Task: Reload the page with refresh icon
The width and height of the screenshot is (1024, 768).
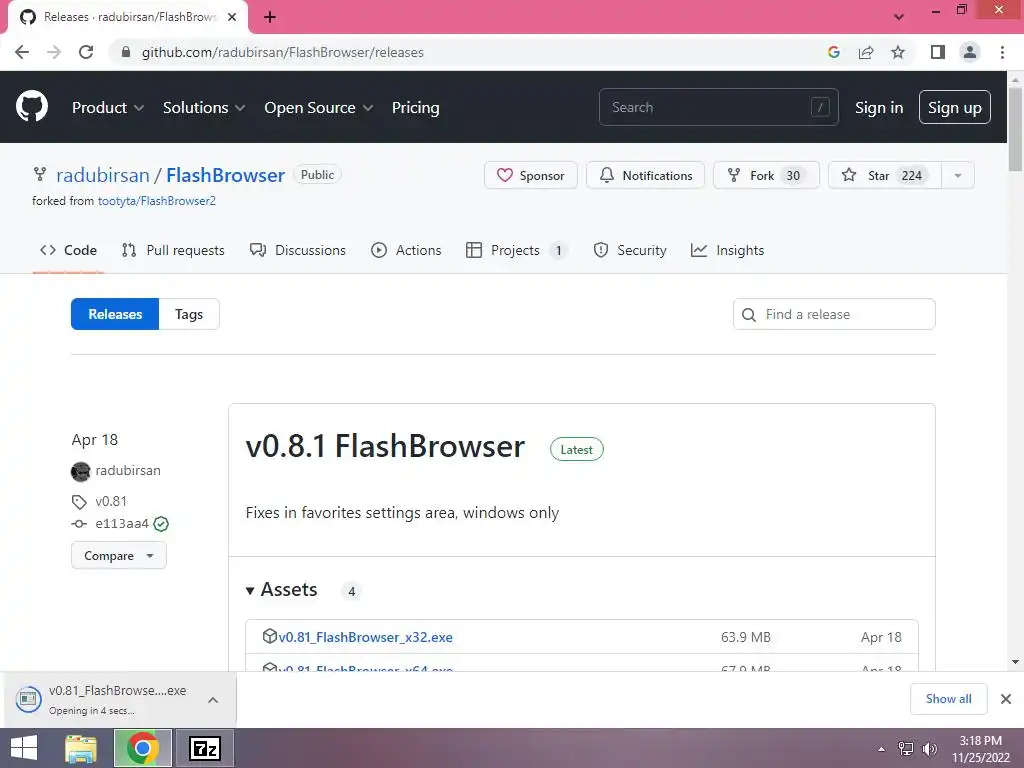Action: click(86, 52)
